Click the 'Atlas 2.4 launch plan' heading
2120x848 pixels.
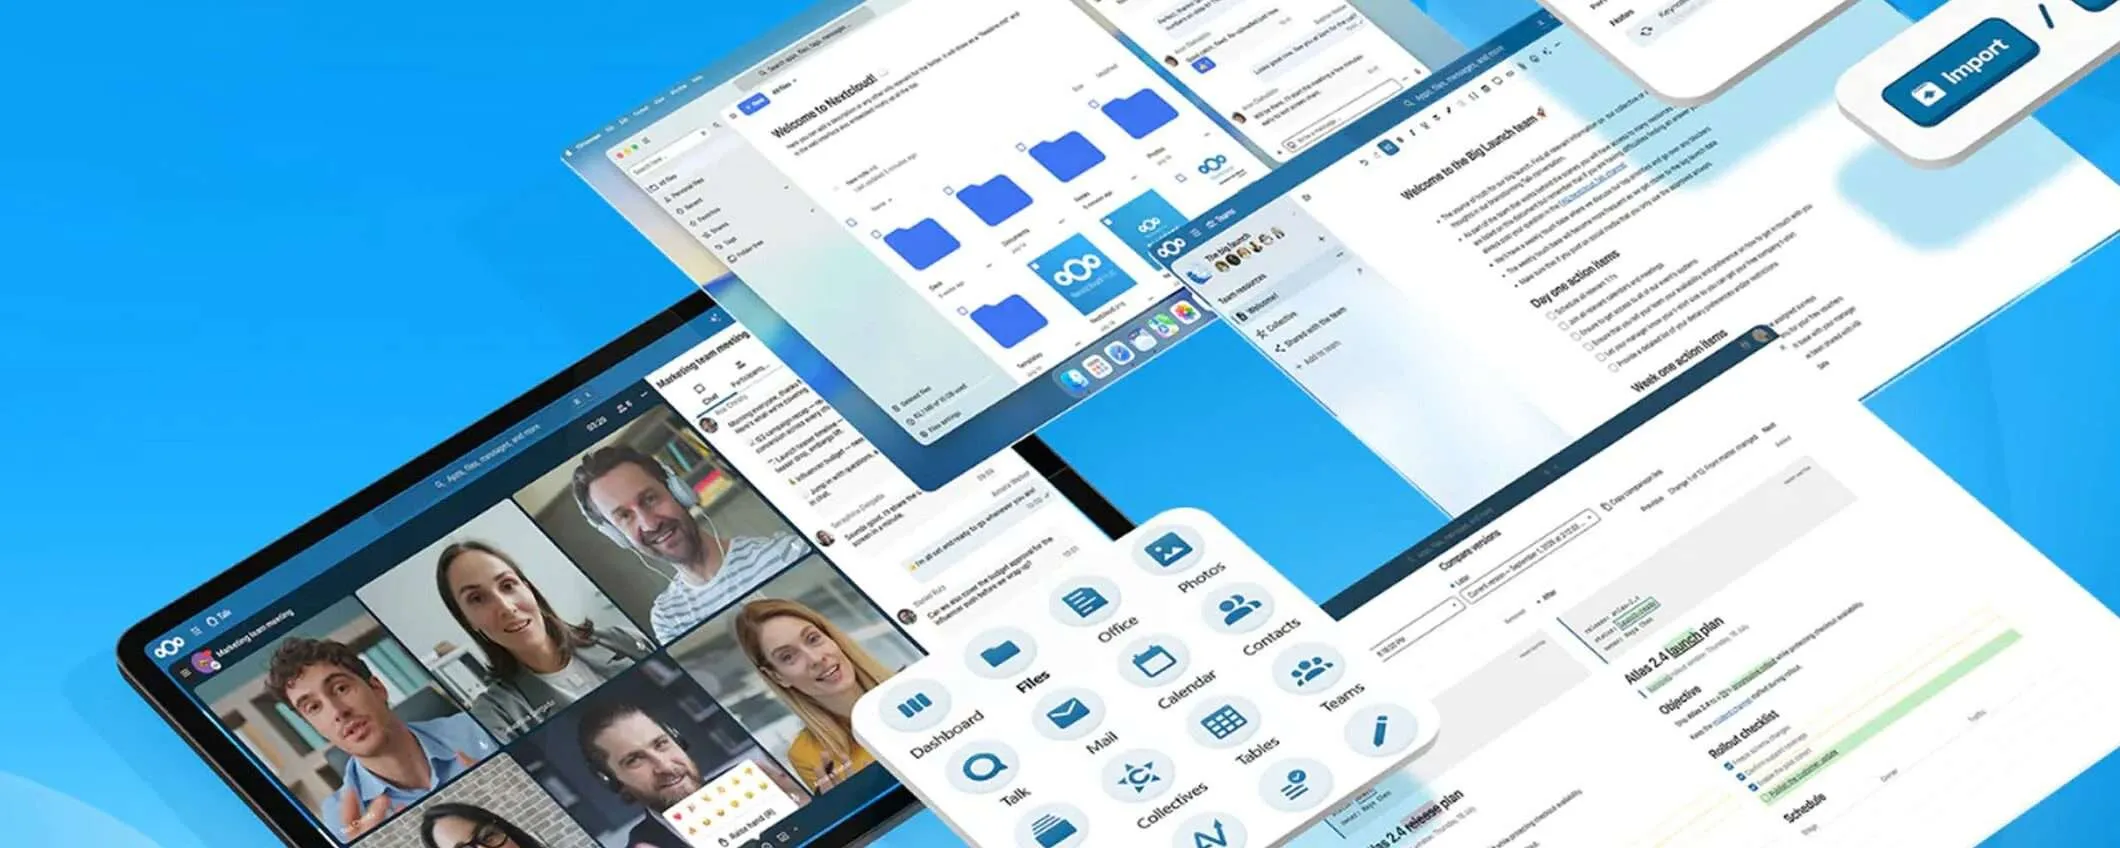(1675, 651)
